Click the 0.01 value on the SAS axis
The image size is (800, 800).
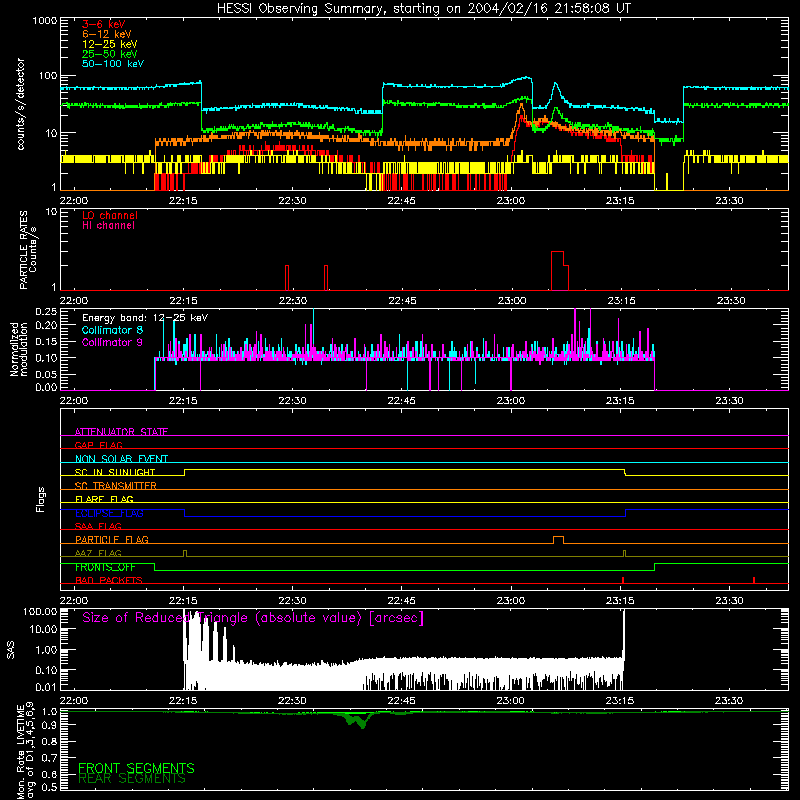[x=46, y=687]
